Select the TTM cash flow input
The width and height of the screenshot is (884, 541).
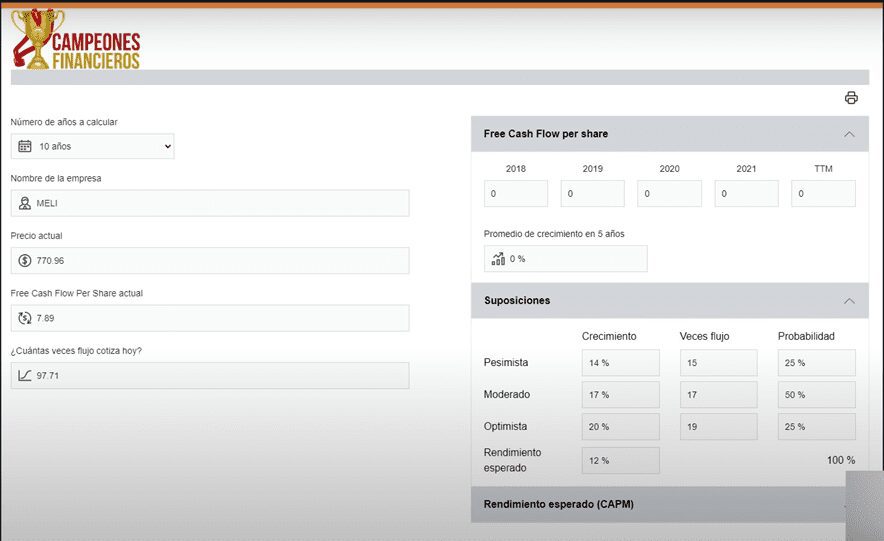(x=823, y=194)
